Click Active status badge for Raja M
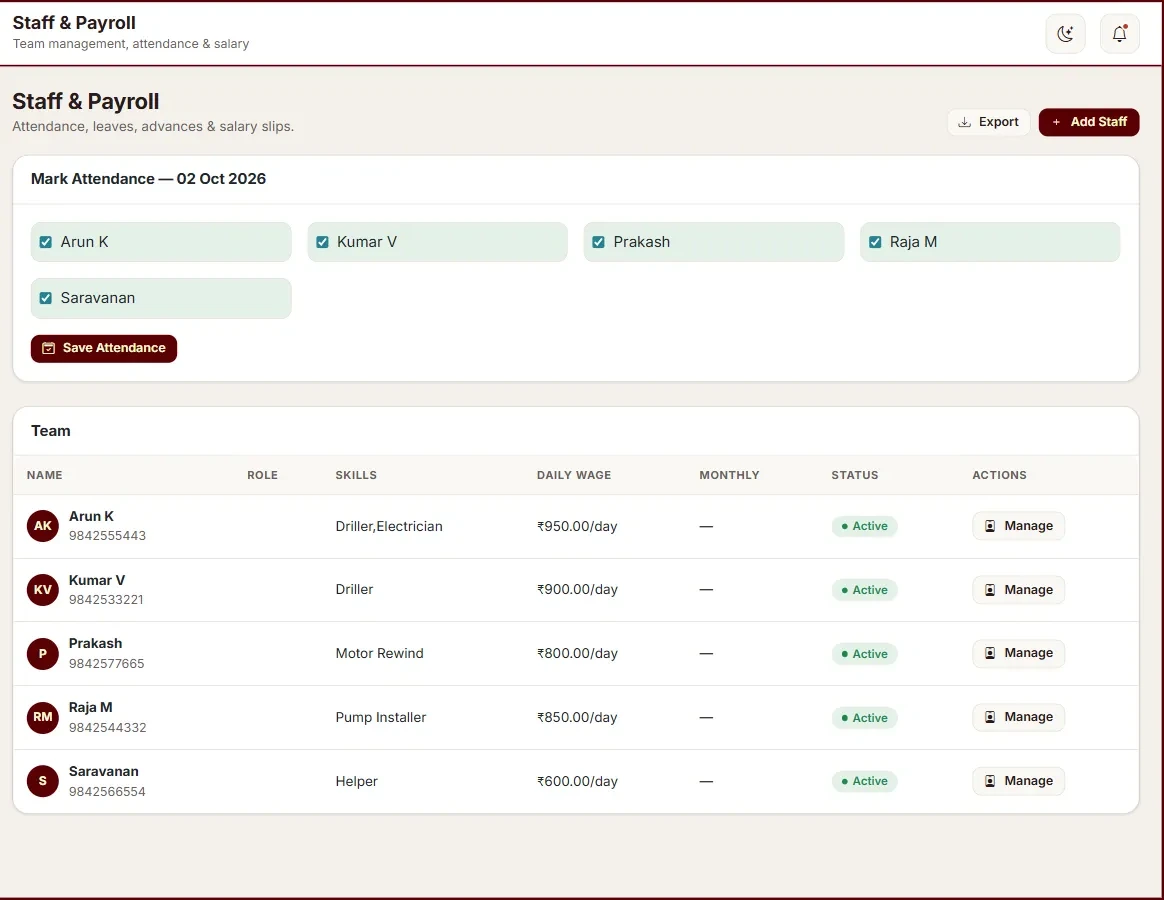Viewport: 1164px width, 900px height. tap(864, 717)
